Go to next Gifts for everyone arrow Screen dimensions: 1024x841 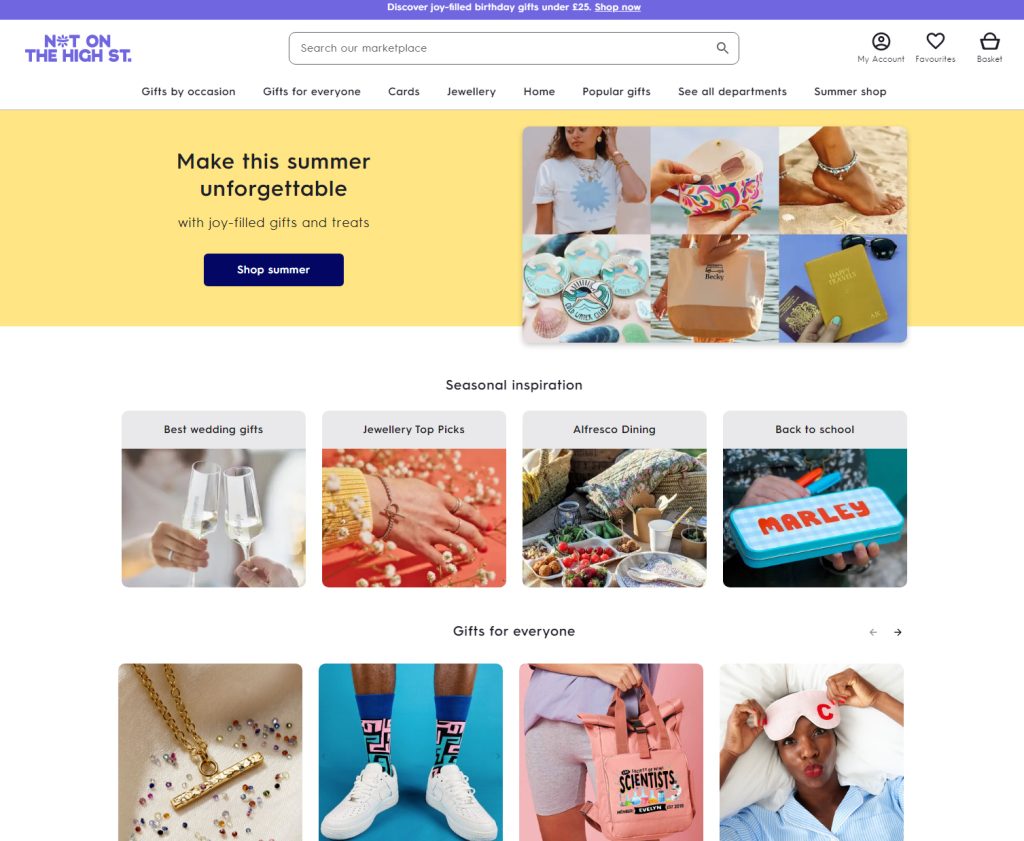pyautogui.click(x=898, y=632)
